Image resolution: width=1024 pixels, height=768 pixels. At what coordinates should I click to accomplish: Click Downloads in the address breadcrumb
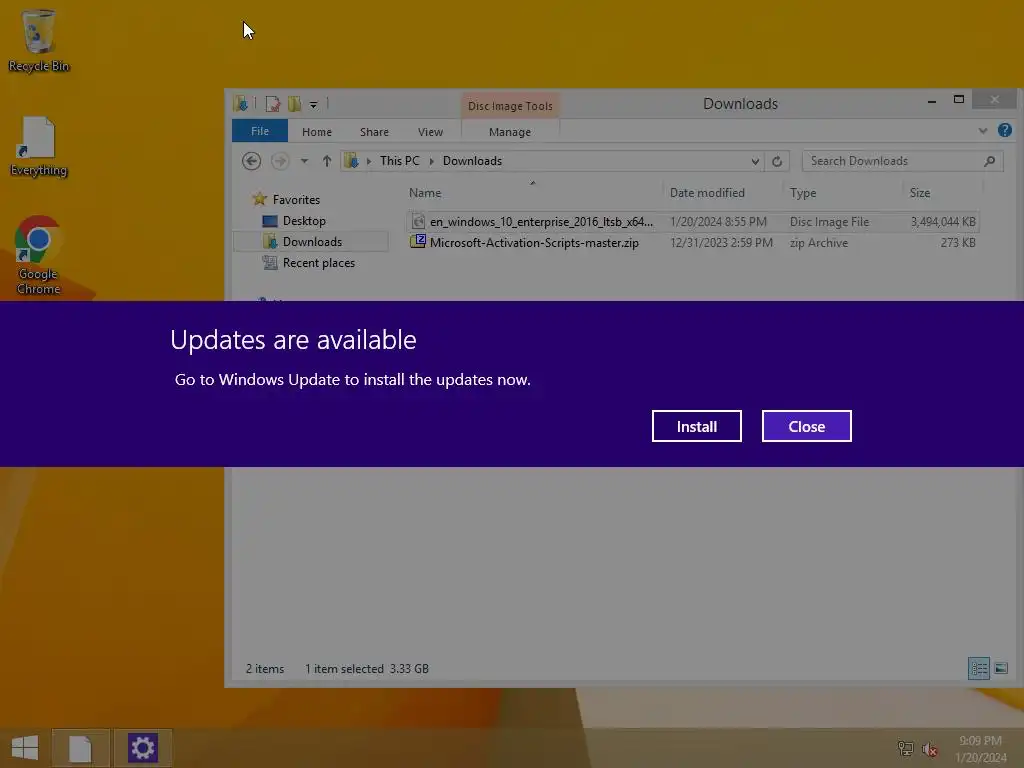tap(472, 161)
